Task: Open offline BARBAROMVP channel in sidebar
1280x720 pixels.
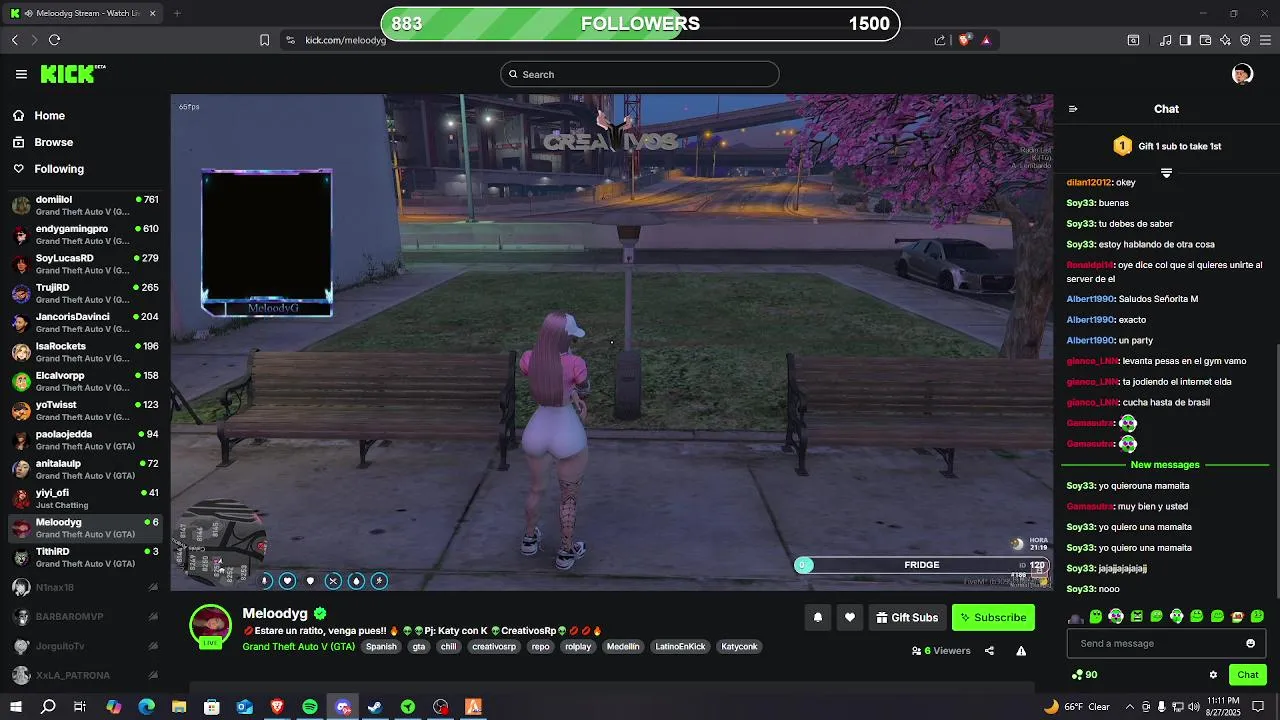Action: (x=85, y=617)
